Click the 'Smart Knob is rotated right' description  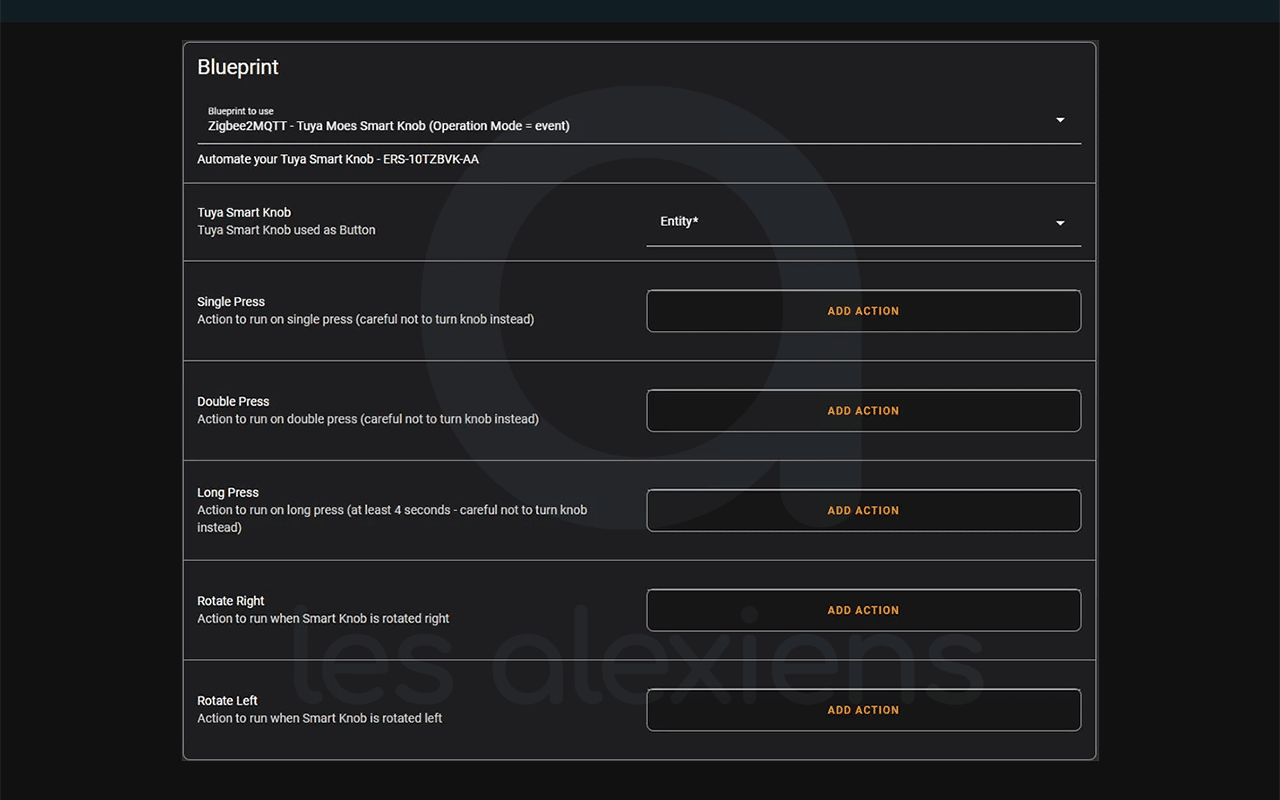tap(323, 619)
